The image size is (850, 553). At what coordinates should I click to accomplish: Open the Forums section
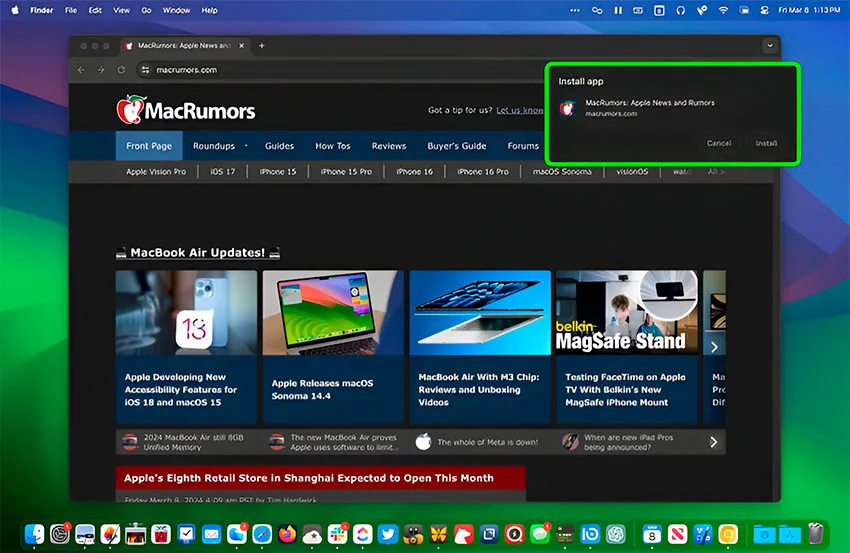(x=523, y=146)
